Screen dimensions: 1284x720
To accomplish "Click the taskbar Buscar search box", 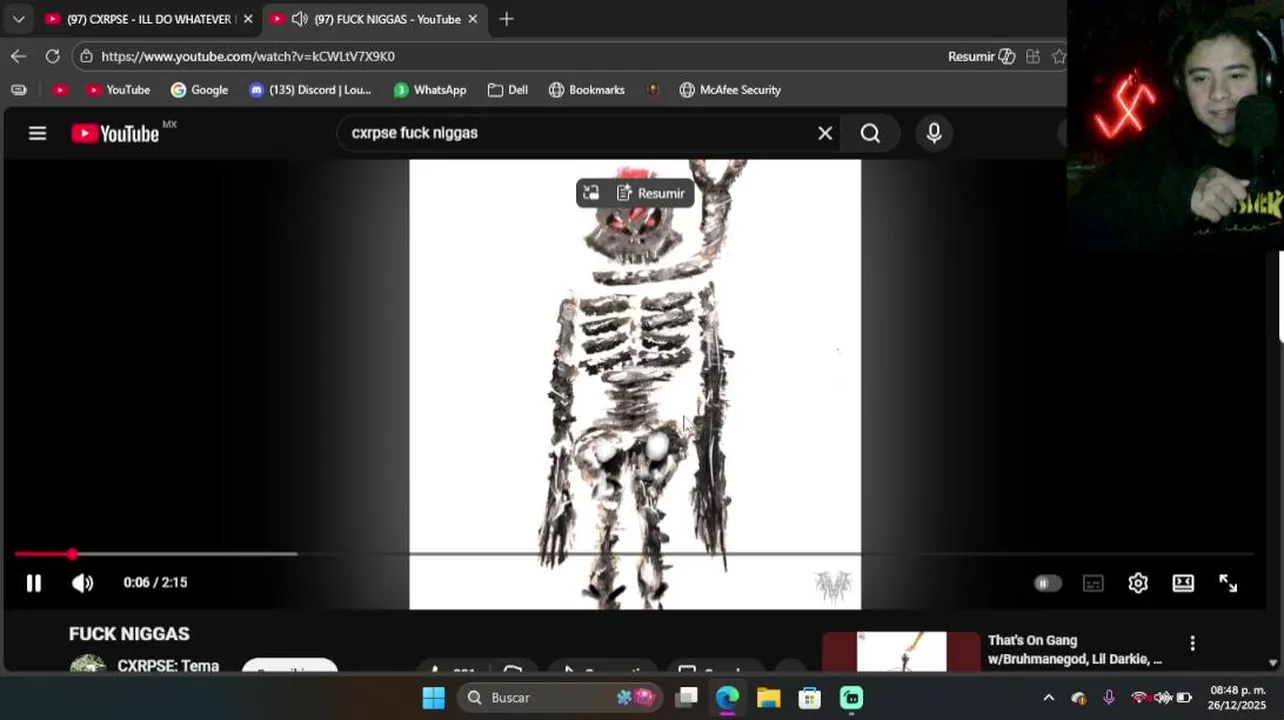I will pos(561,698).
